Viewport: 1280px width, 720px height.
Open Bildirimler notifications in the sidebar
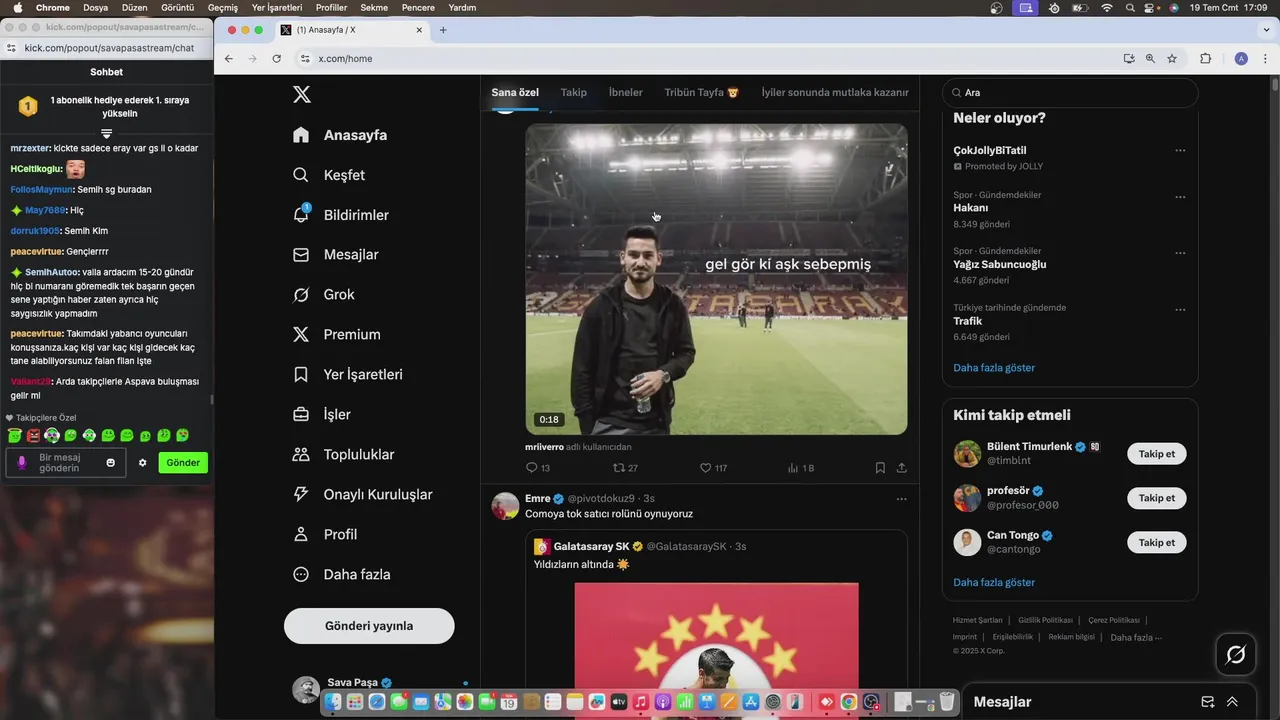click(341, 215)
